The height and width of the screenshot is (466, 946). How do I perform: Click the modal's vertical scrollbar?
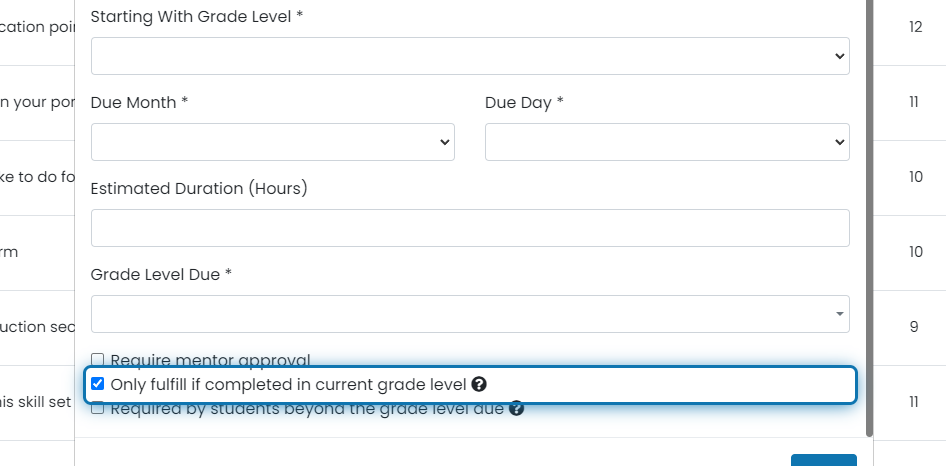click(x=869, y=217)
